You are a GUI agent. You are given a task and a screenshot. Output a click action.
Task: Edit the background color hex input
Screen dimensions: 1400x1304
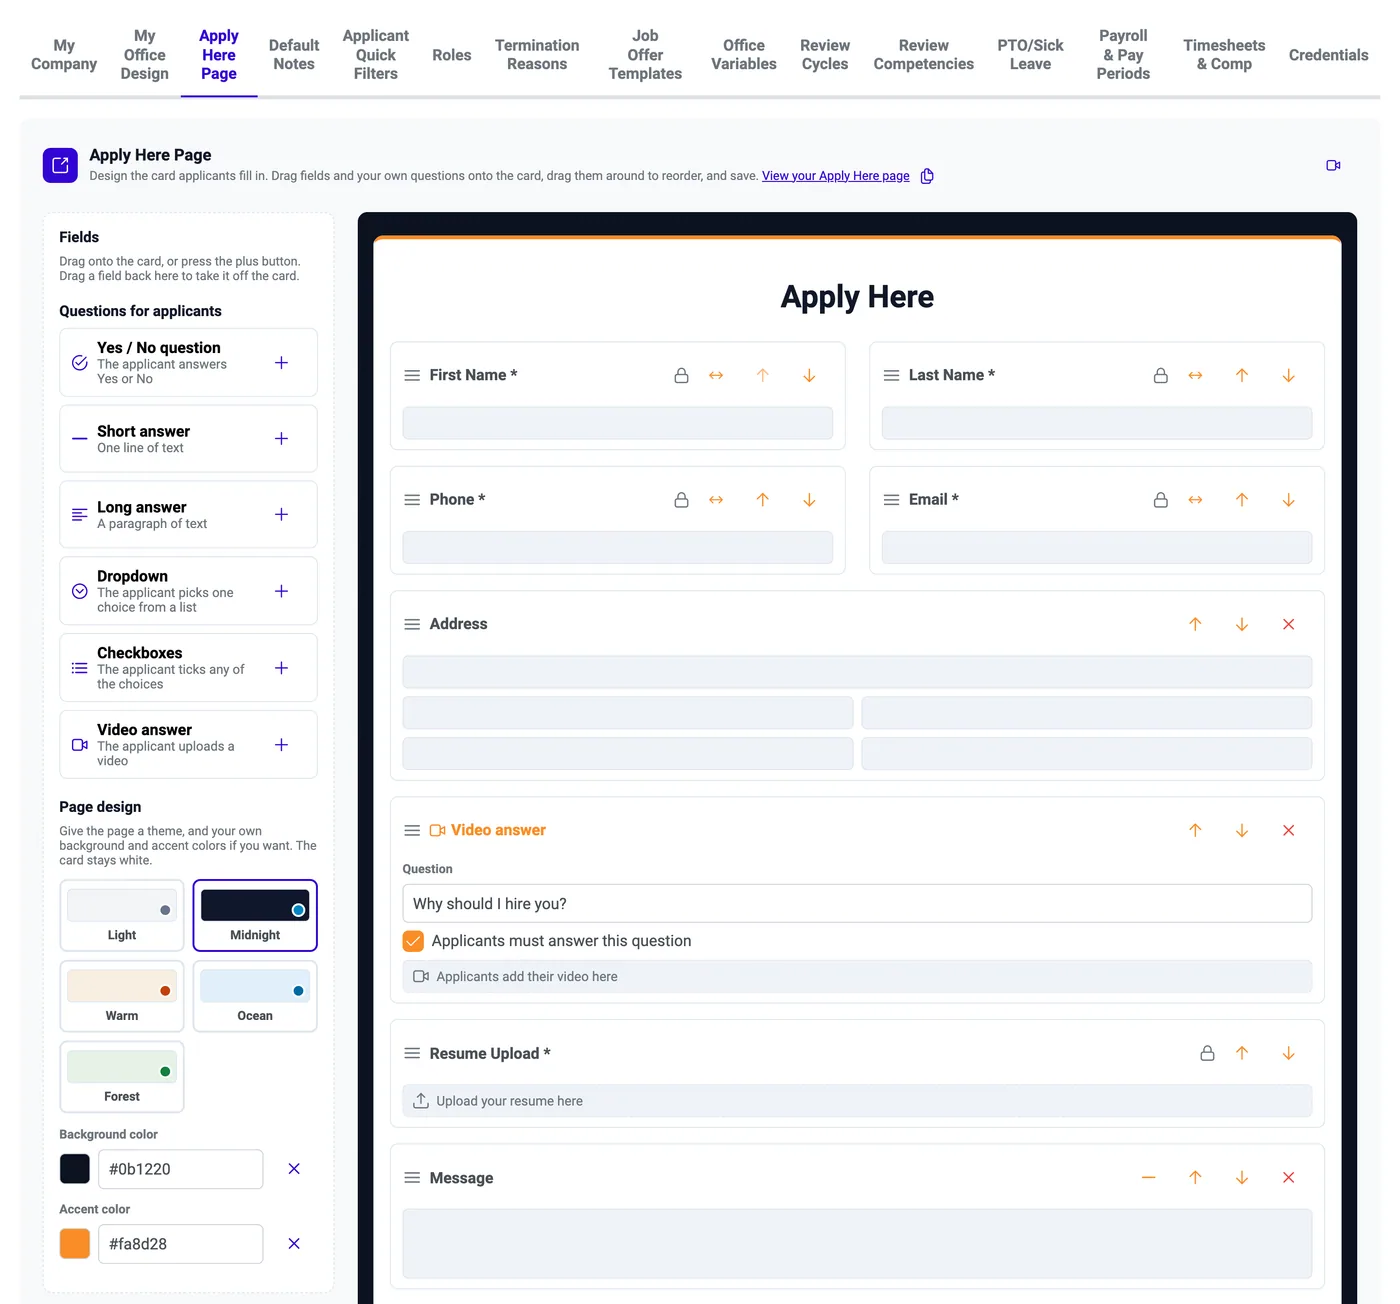181,1169
